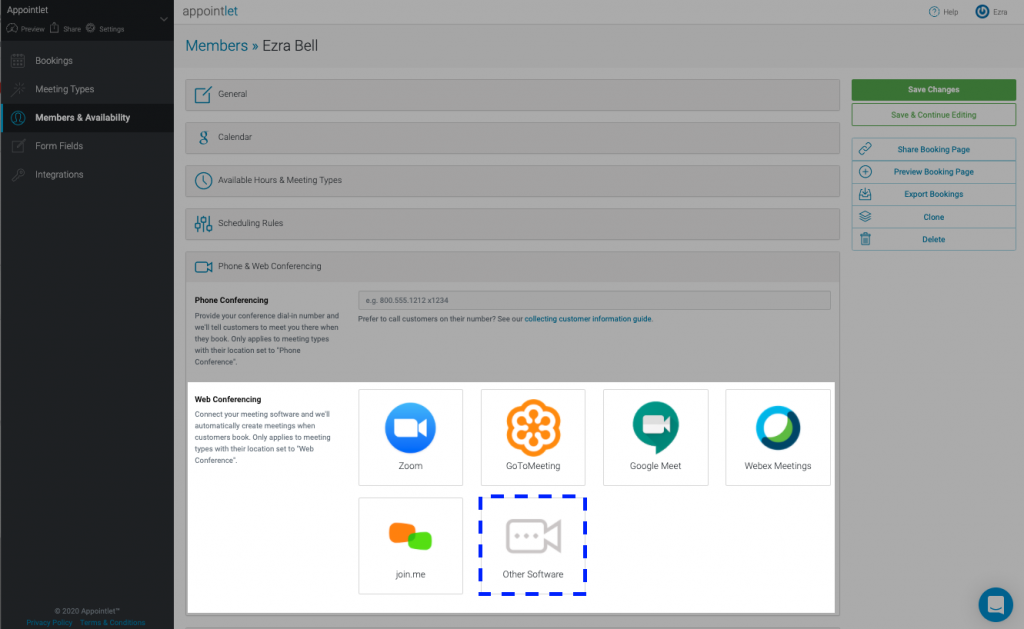Screen dimensions: 1024x629
Task: Open Preview Booking Page
Action: pos(933,172)
